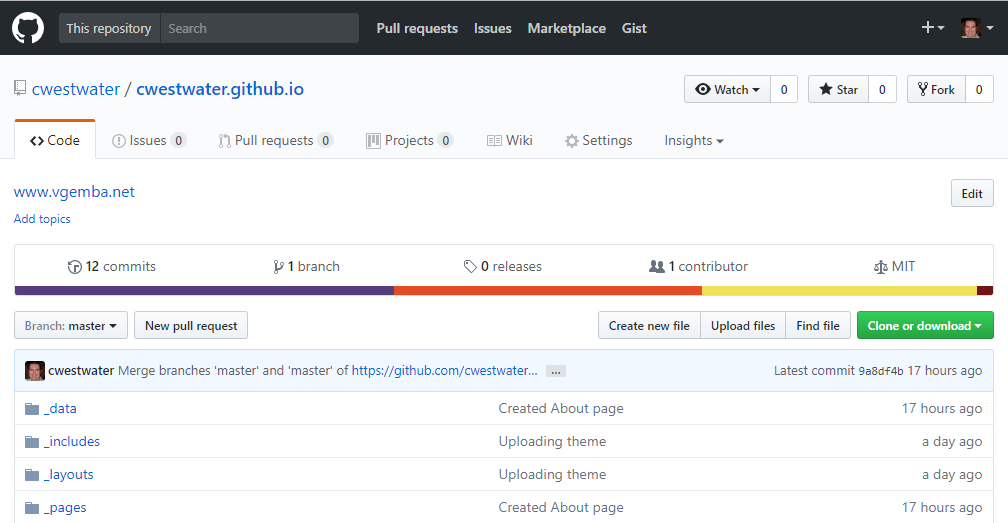The image size is (1008, 523).
Task: Open the _layouts folder
Action: pyautogui.click(x=69, y=475)
